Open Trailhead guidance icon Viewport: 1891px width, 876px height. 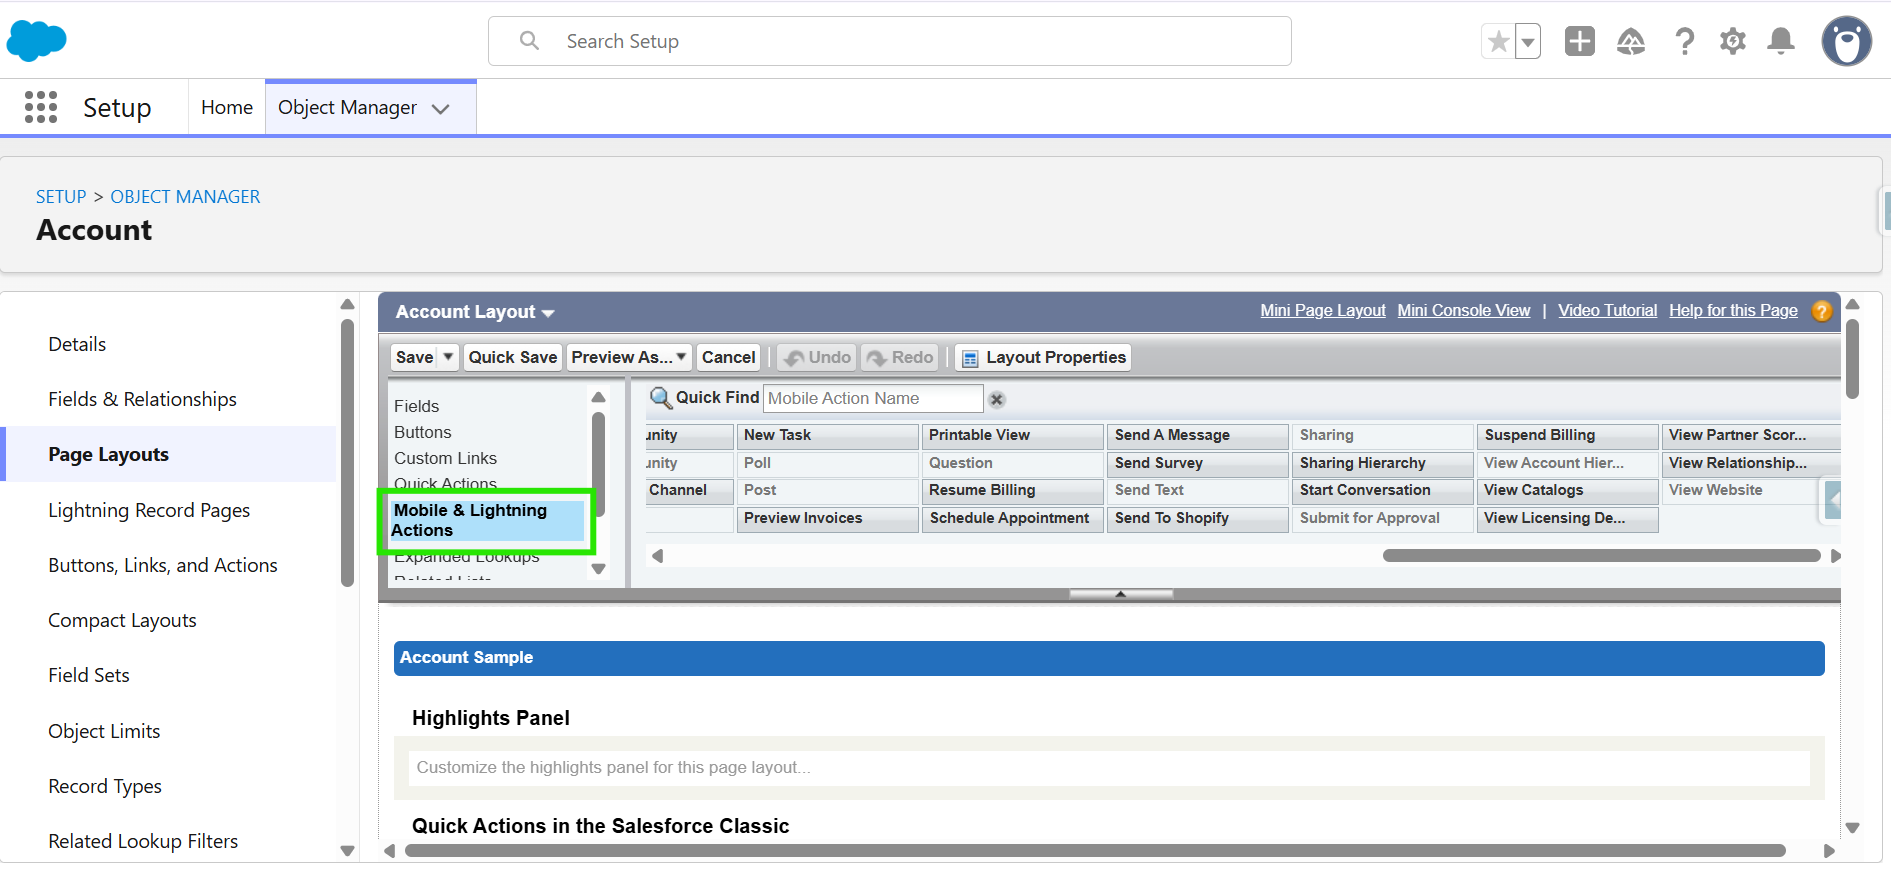point(1631,41)
